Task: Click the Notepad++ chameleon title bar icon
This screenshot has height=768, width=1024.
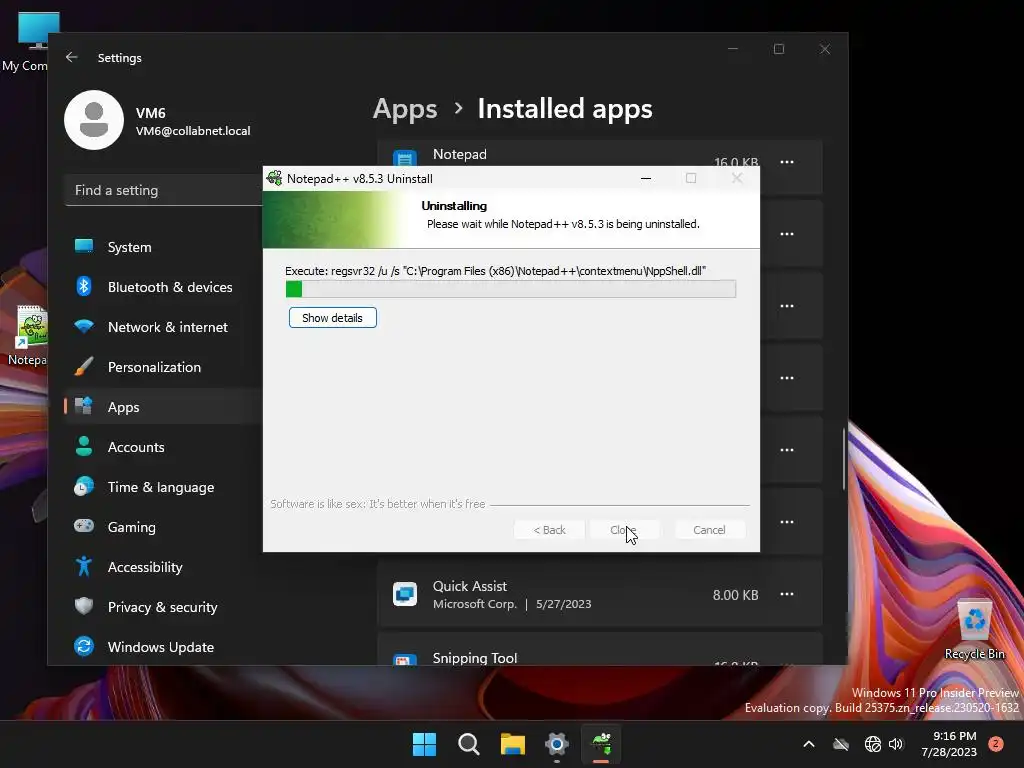Action: tap(274, 178)
